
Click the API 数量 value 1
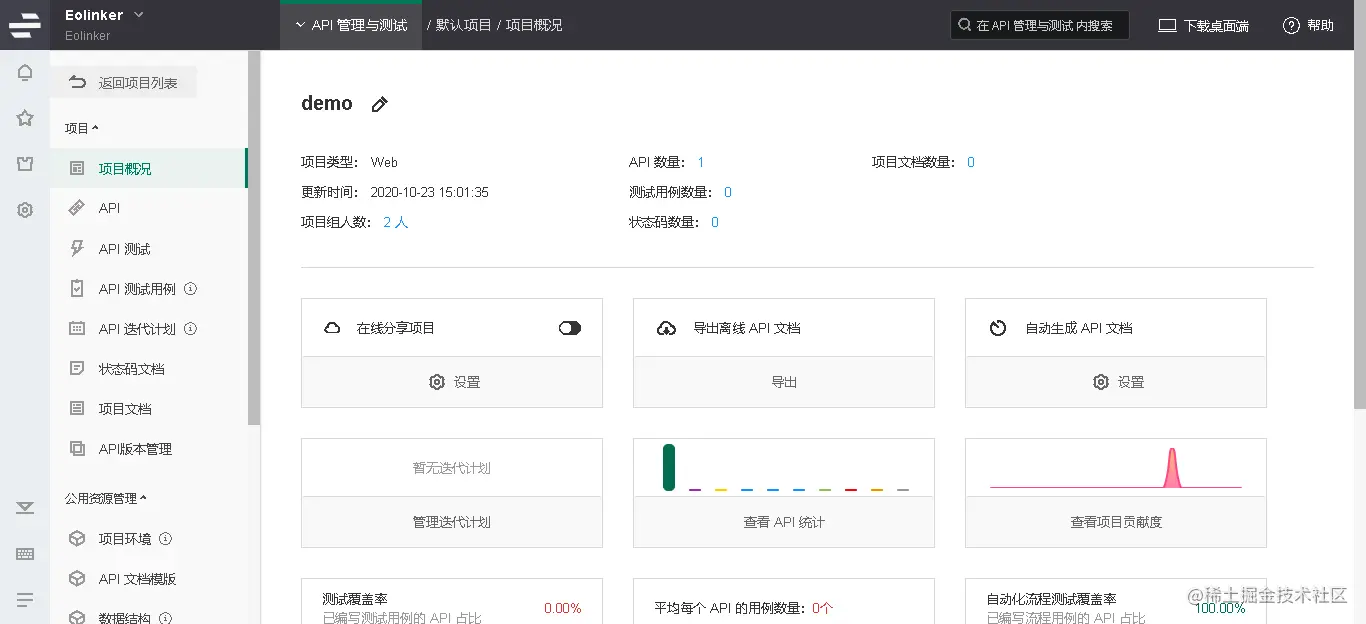(x=701, y=162)
